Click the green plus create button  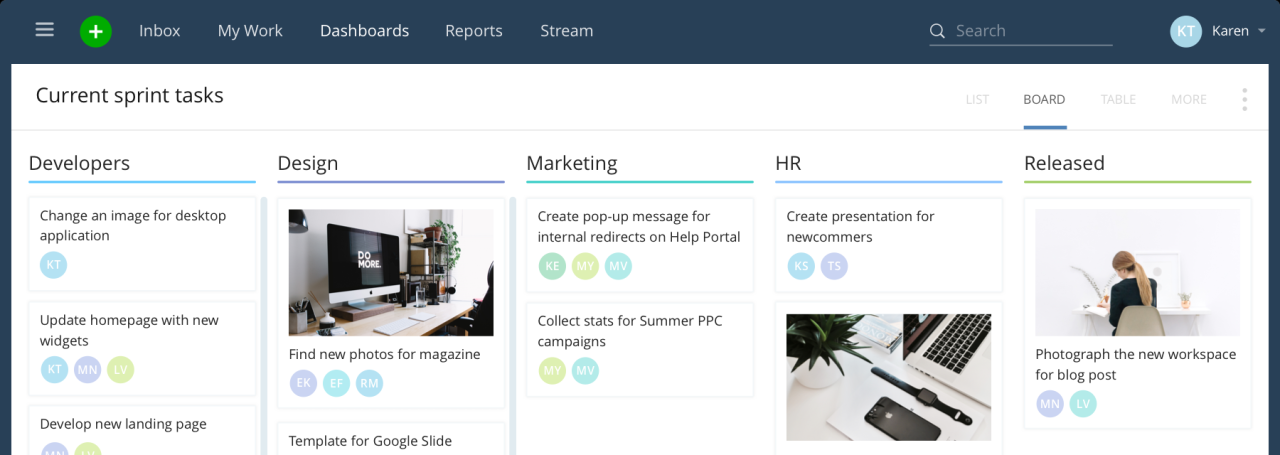pyautogui.click(x=96, y=31)
